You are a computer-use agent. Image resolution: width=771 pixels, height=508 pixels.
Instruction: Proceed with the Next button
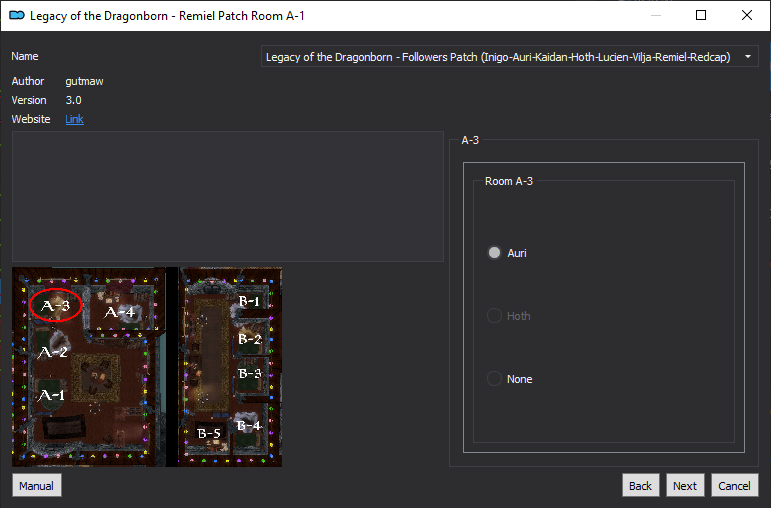coord(684,486)
